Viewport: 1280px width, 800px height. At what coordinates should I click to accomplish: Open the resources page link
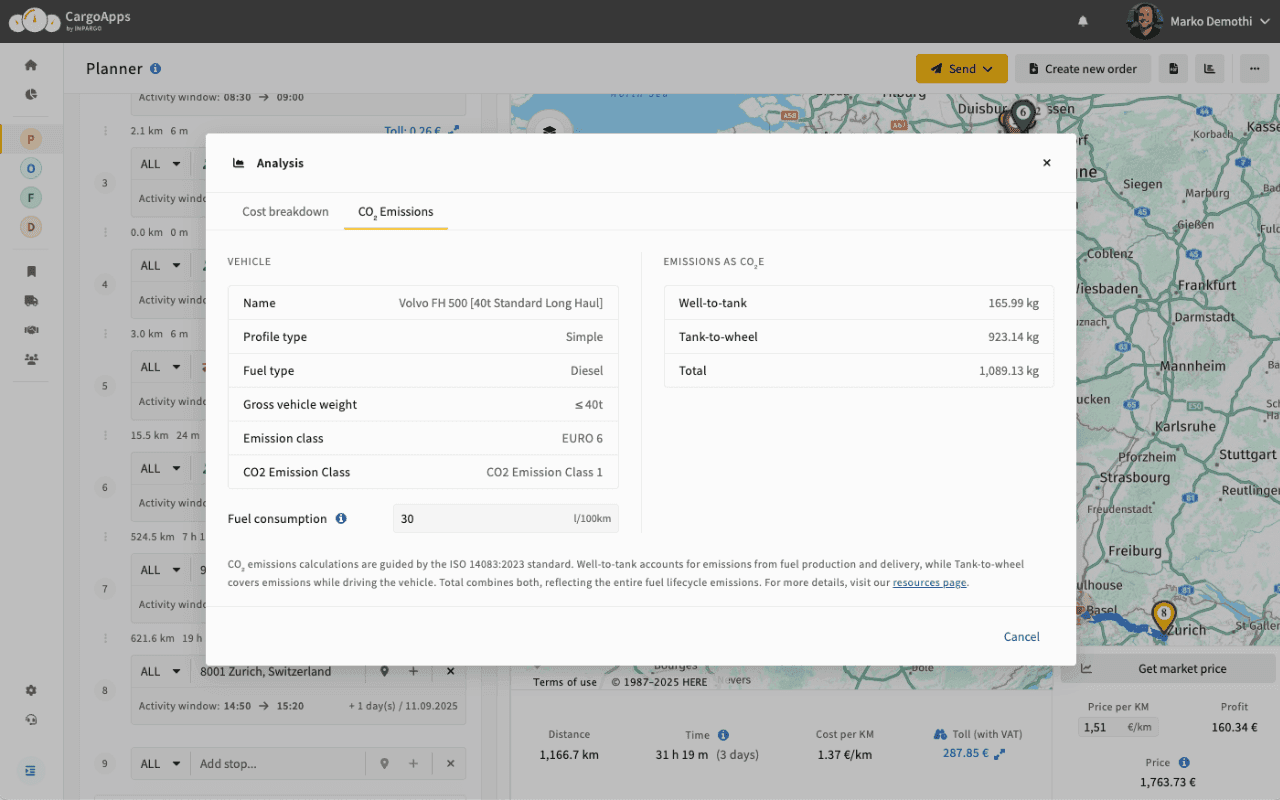pos(929,581)
